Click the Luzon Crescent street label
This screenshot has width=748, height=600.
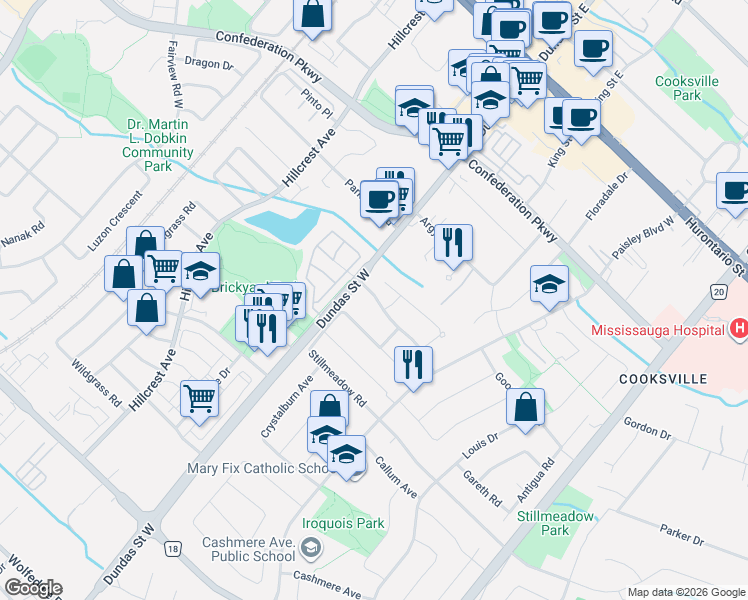click(x=115, y=221)
